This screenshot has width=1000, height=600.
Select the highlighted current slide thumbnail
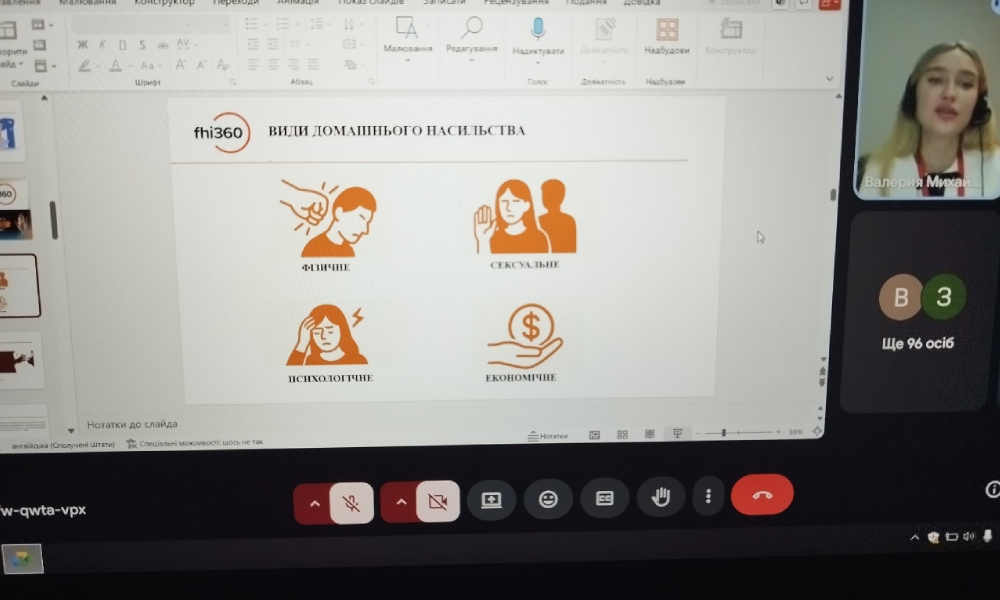coord(19,285)
